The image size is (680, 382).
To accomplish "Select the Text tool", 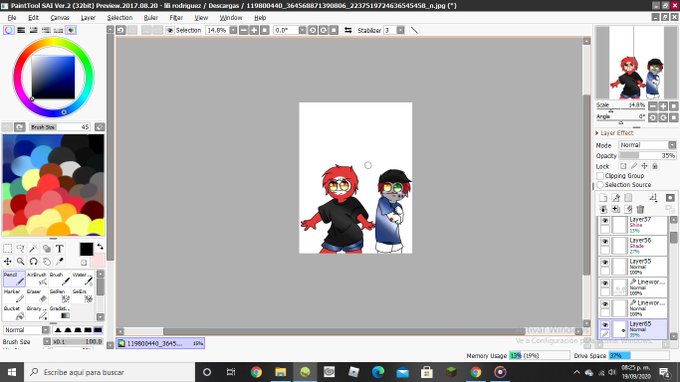I will [59, 248].
